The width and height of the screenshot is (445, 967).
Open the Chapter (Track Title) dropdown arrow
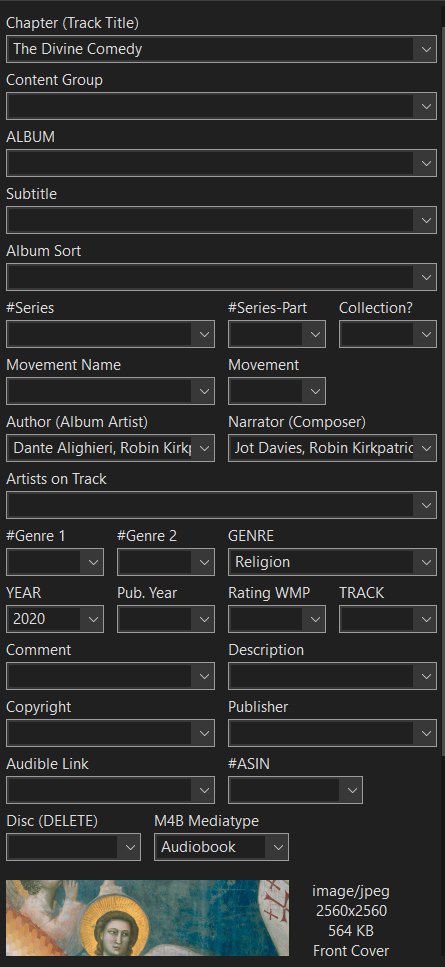(426, 49)
